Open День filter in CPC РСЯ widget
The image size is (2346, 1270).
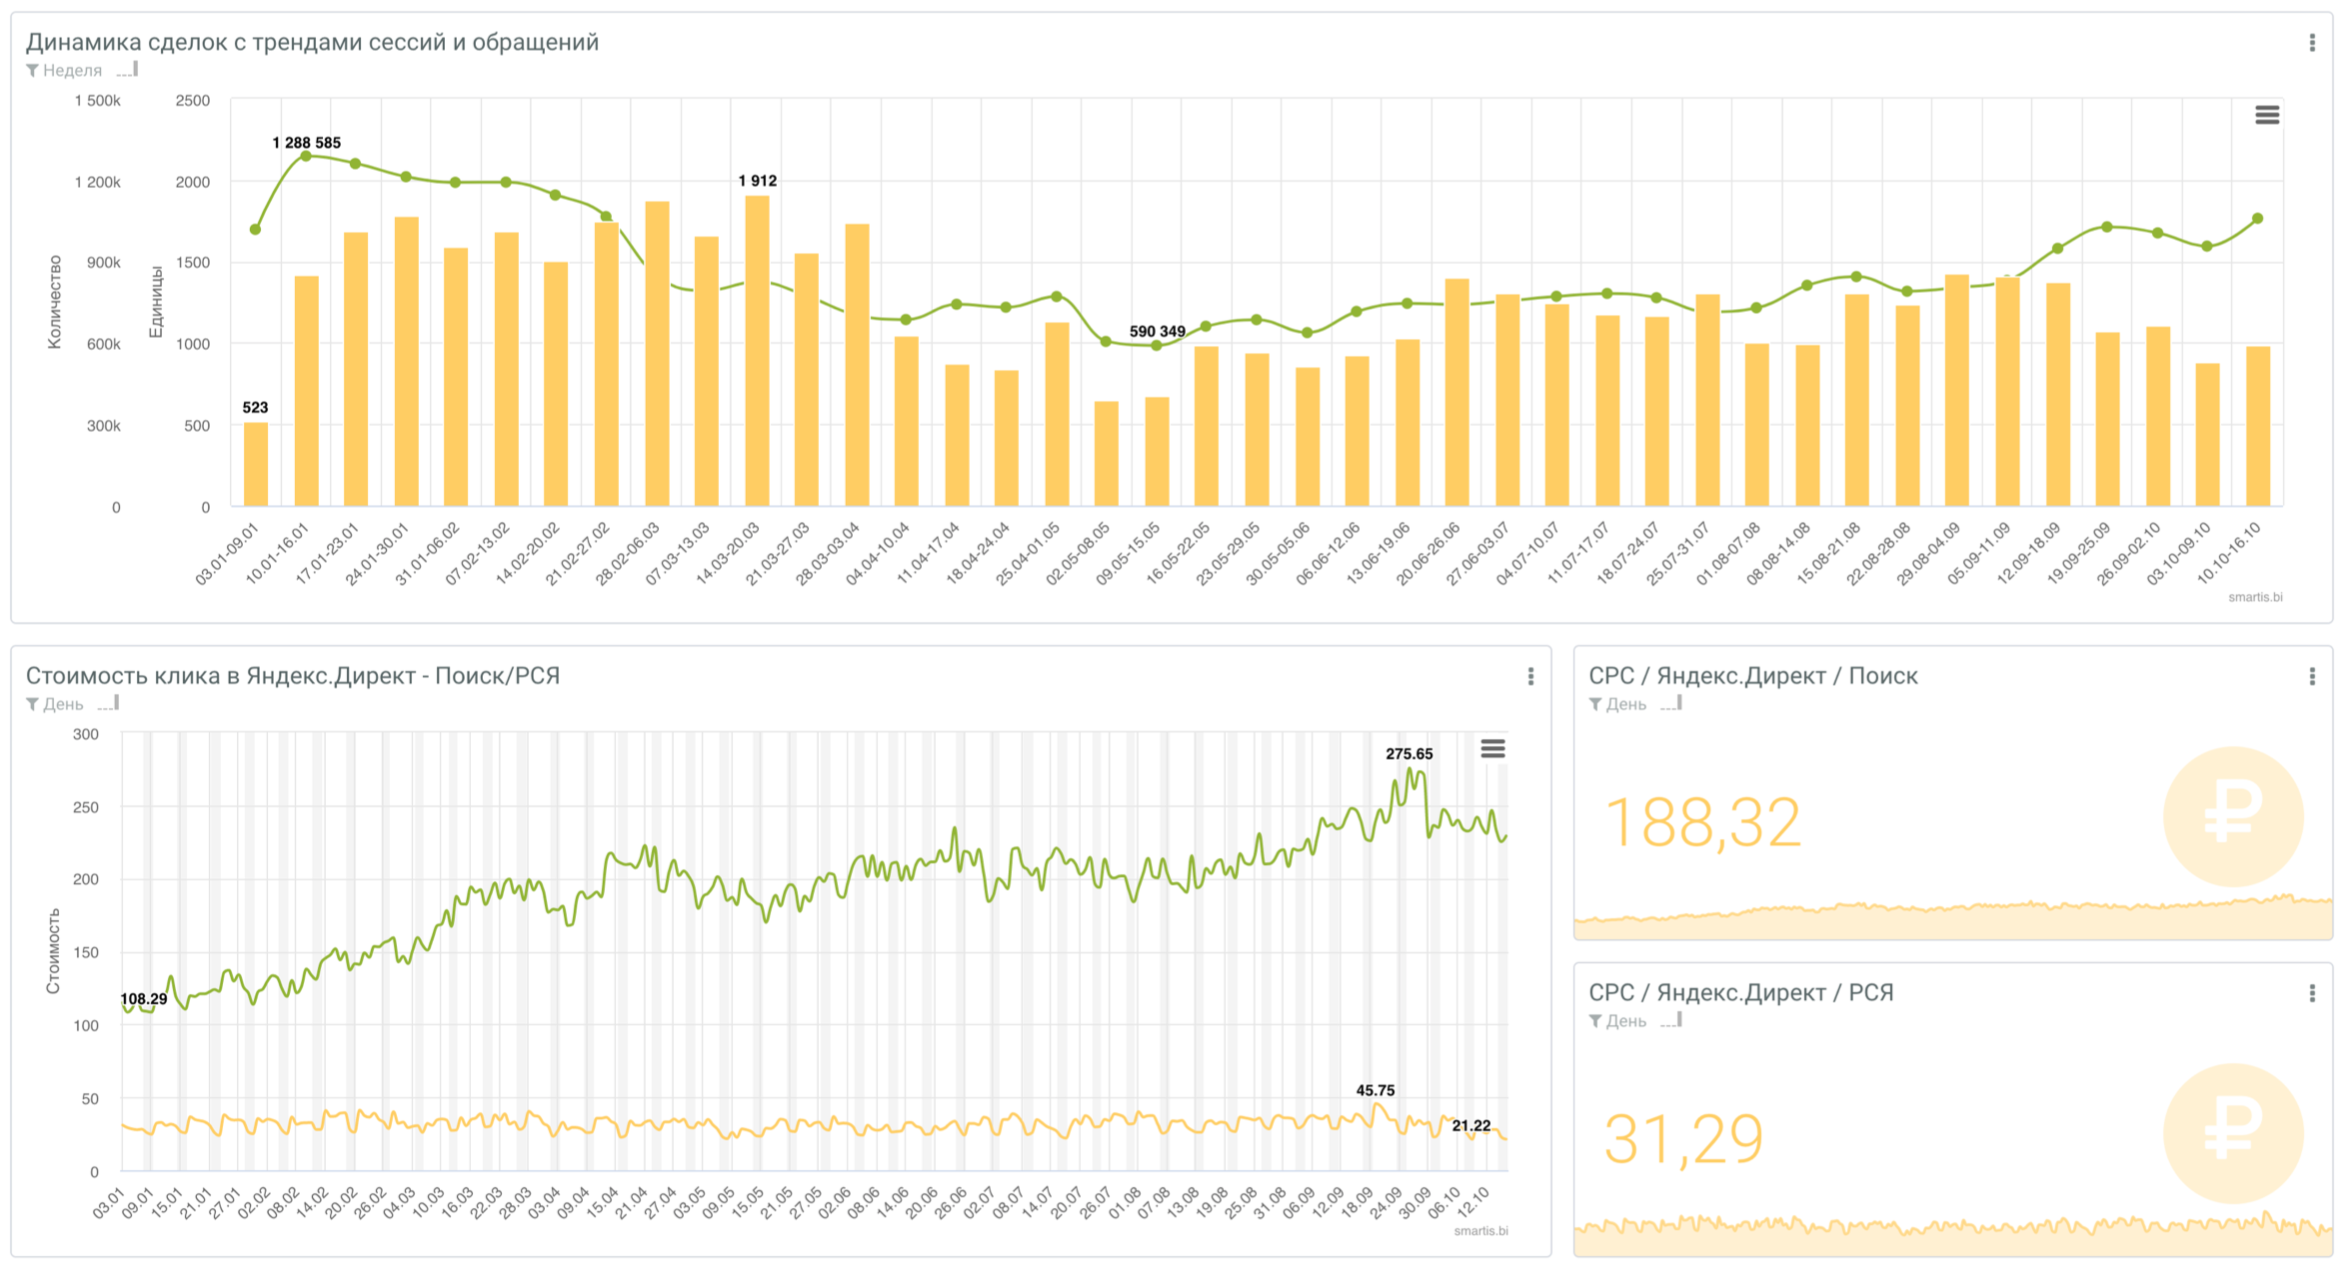pyautogui.click(x=1625, y=1021)
